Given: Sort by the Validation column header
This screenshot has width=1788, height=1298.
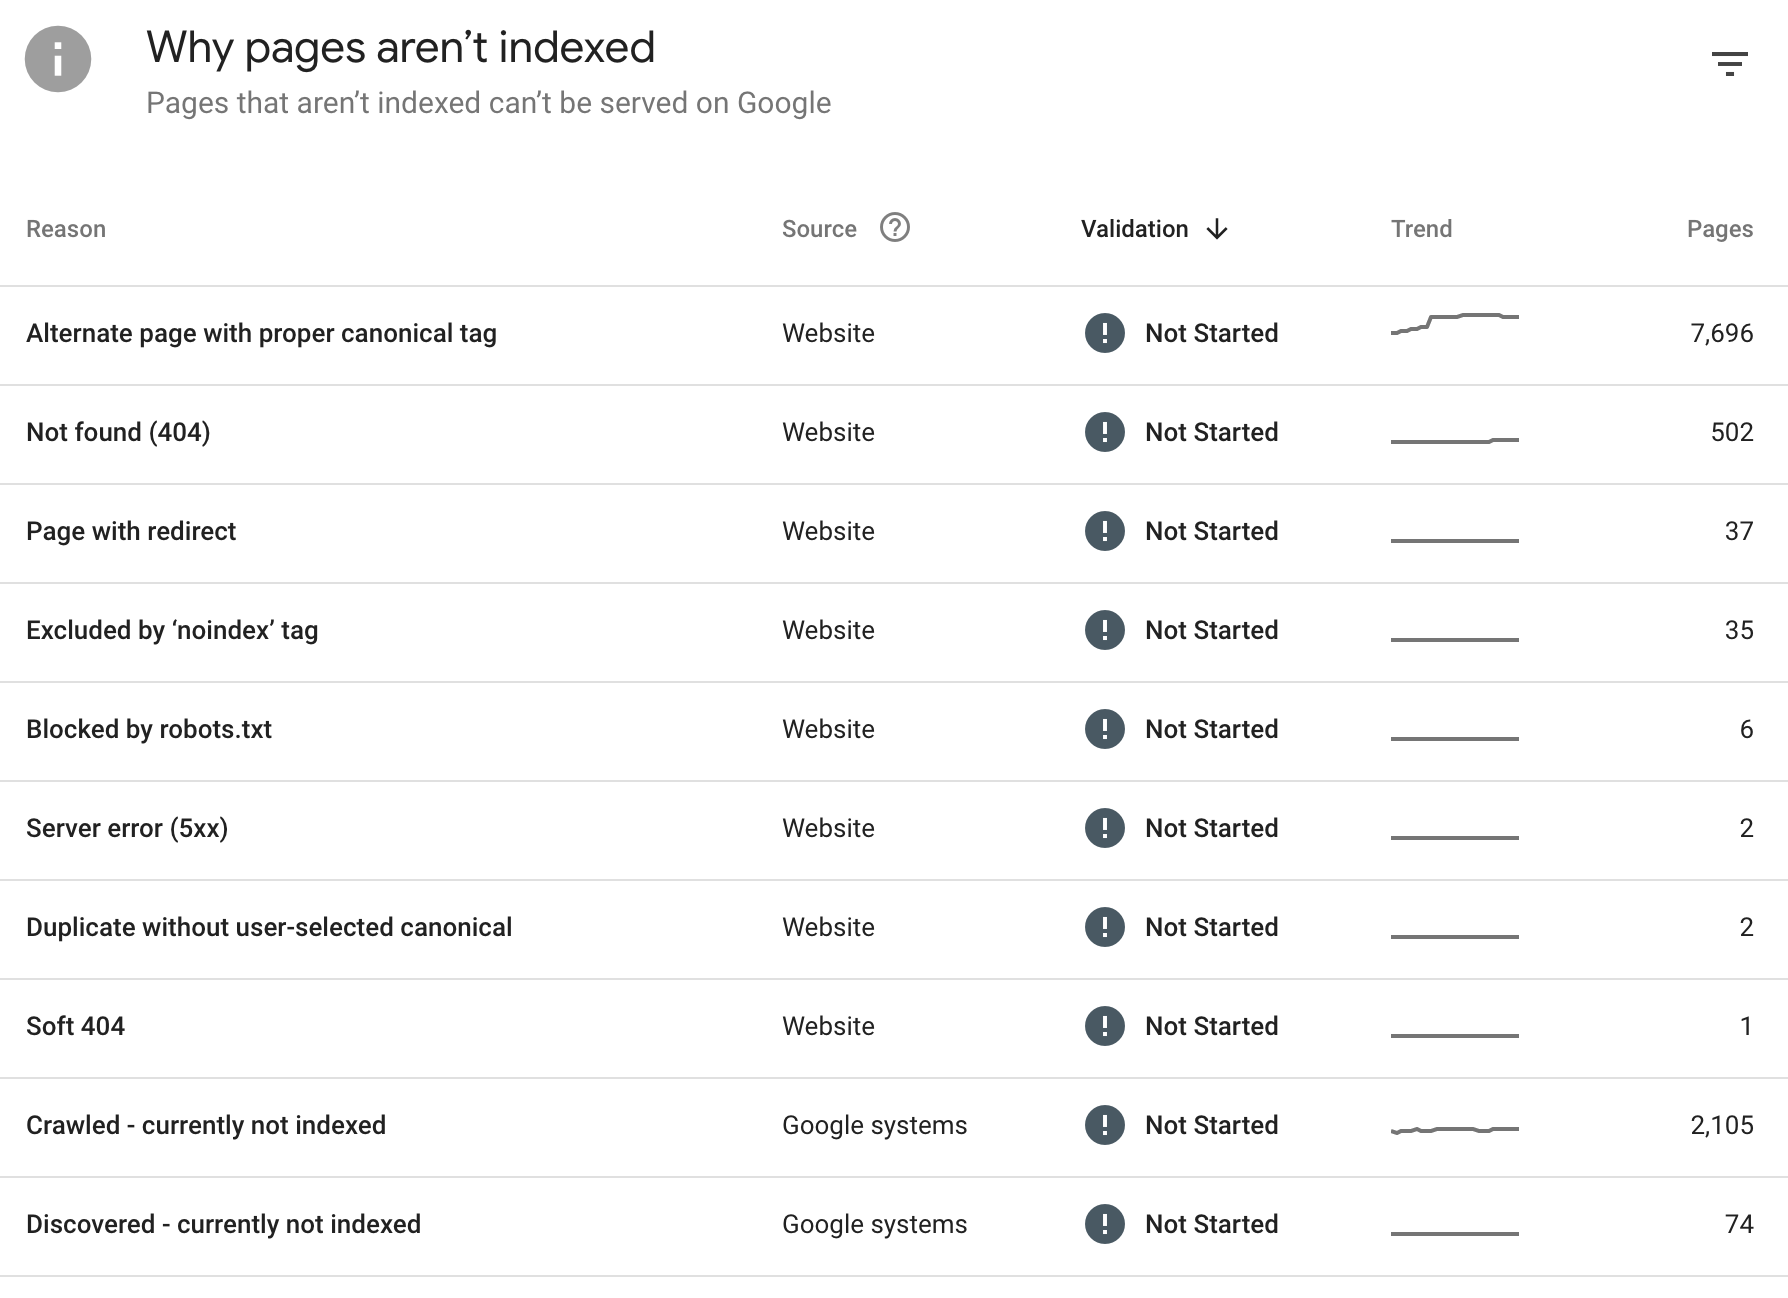Looking at the screenshot, I should (x=1134, y=229).
